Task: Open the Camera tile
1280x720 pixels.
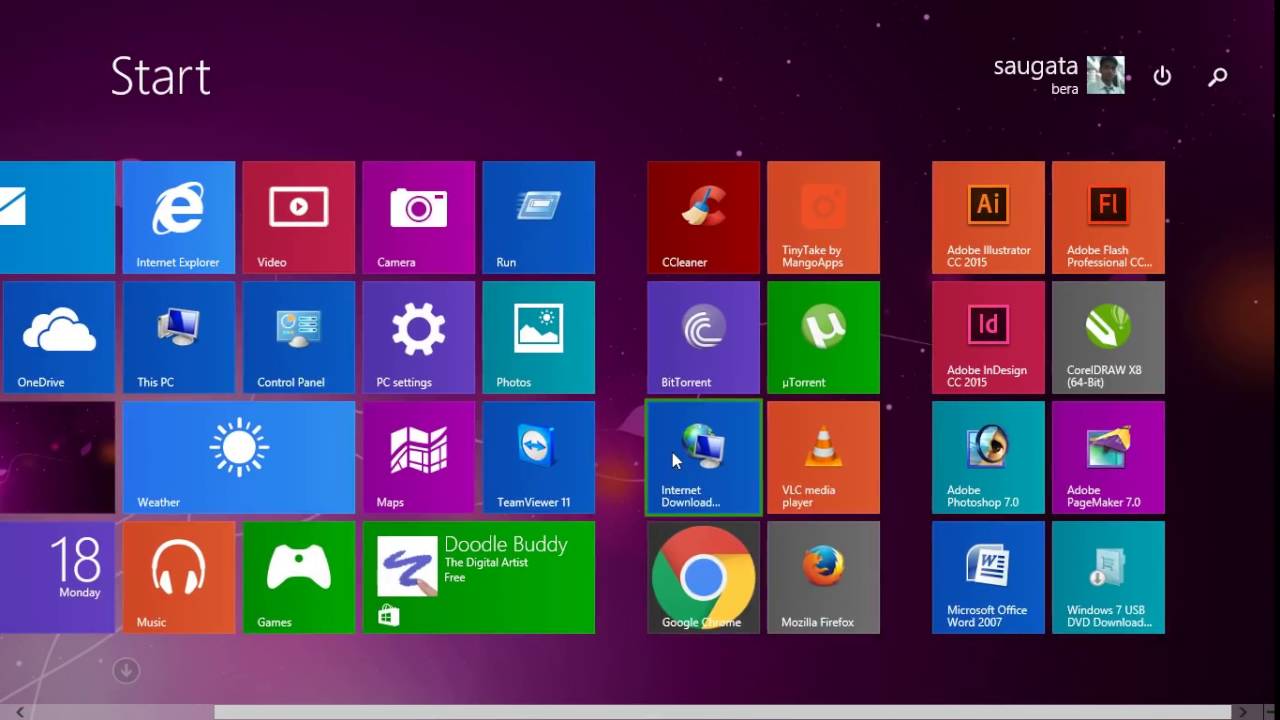Action: point(419,217)
